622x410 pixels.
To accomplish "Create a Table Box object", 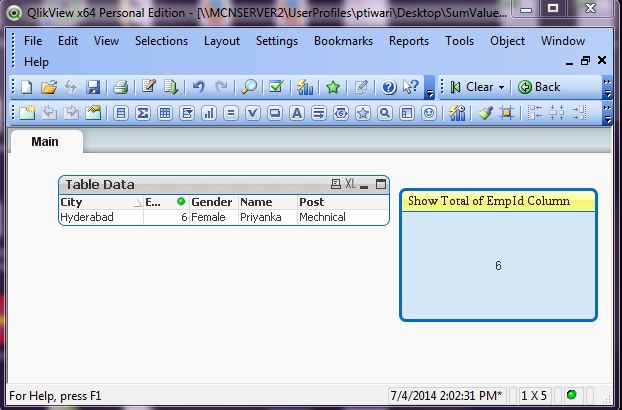I will click(165, 113).
